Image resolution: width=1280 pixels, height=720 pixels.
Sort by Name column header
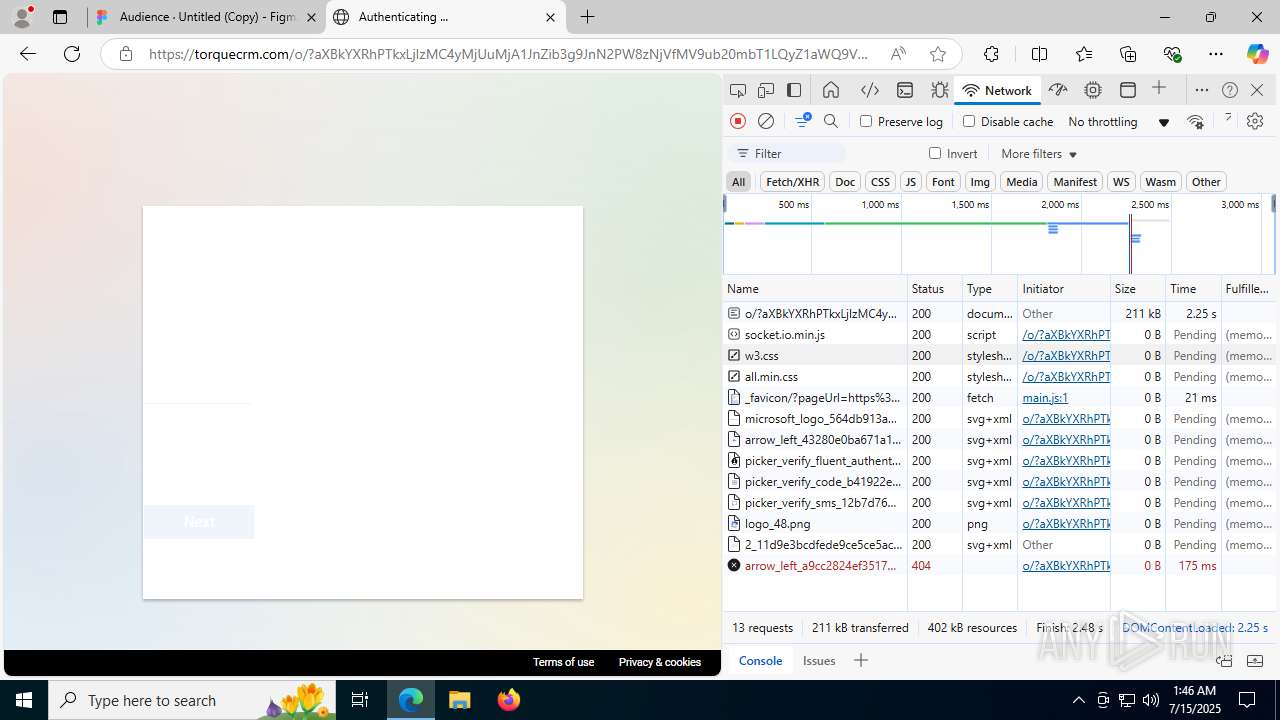[815, 288]
